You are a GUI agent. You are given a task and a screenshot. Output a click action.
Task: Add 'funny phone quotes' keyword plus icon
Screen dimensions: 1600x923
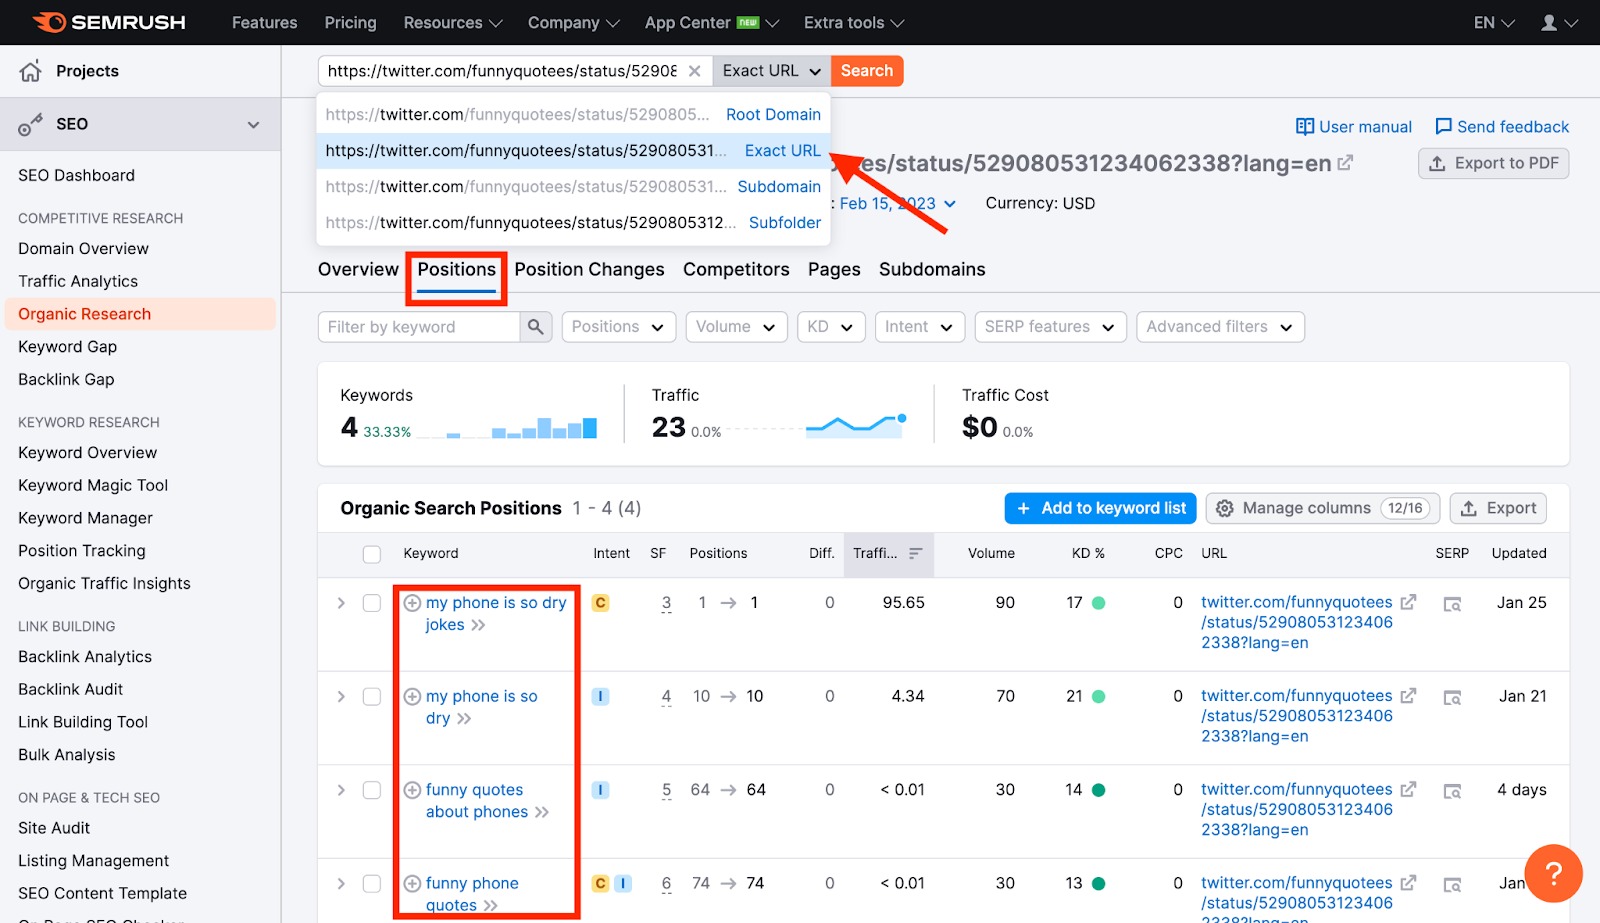(x=412, y=883)
